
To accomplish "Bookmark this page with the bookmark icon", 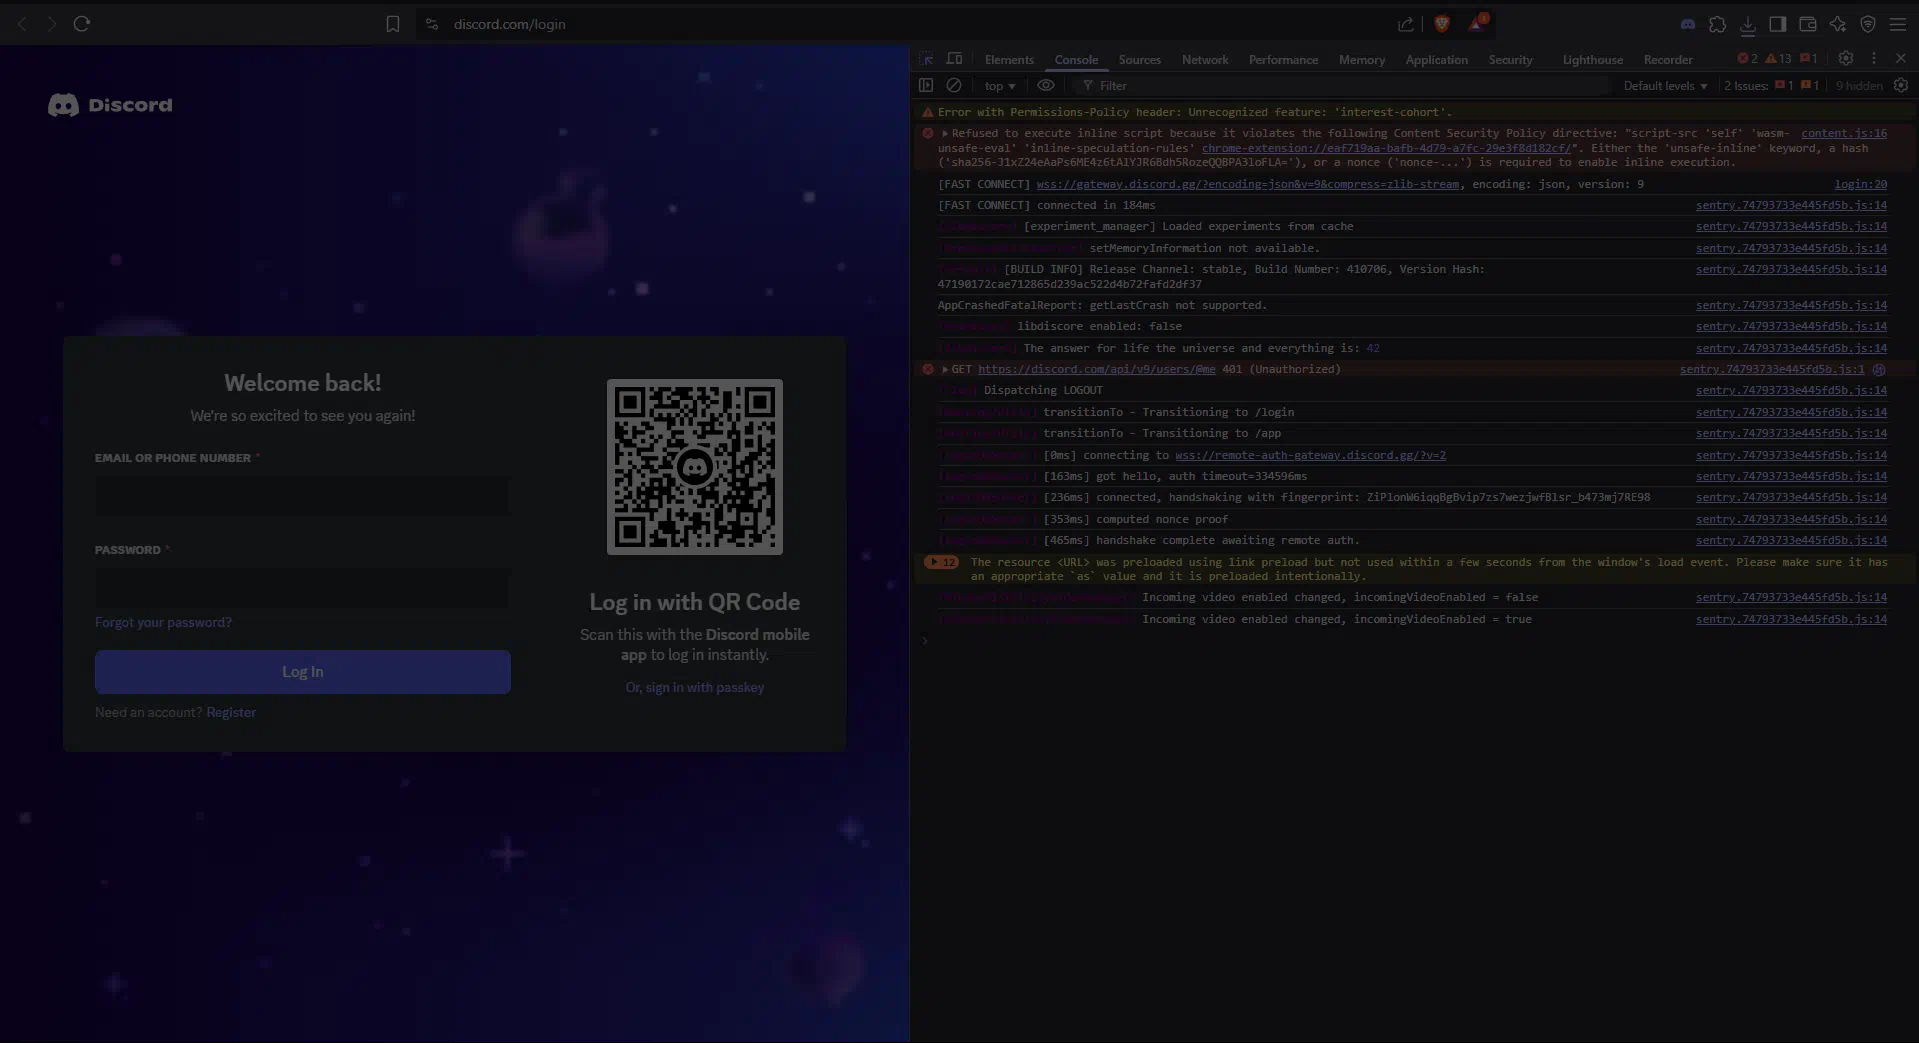I will click(393, 24).
